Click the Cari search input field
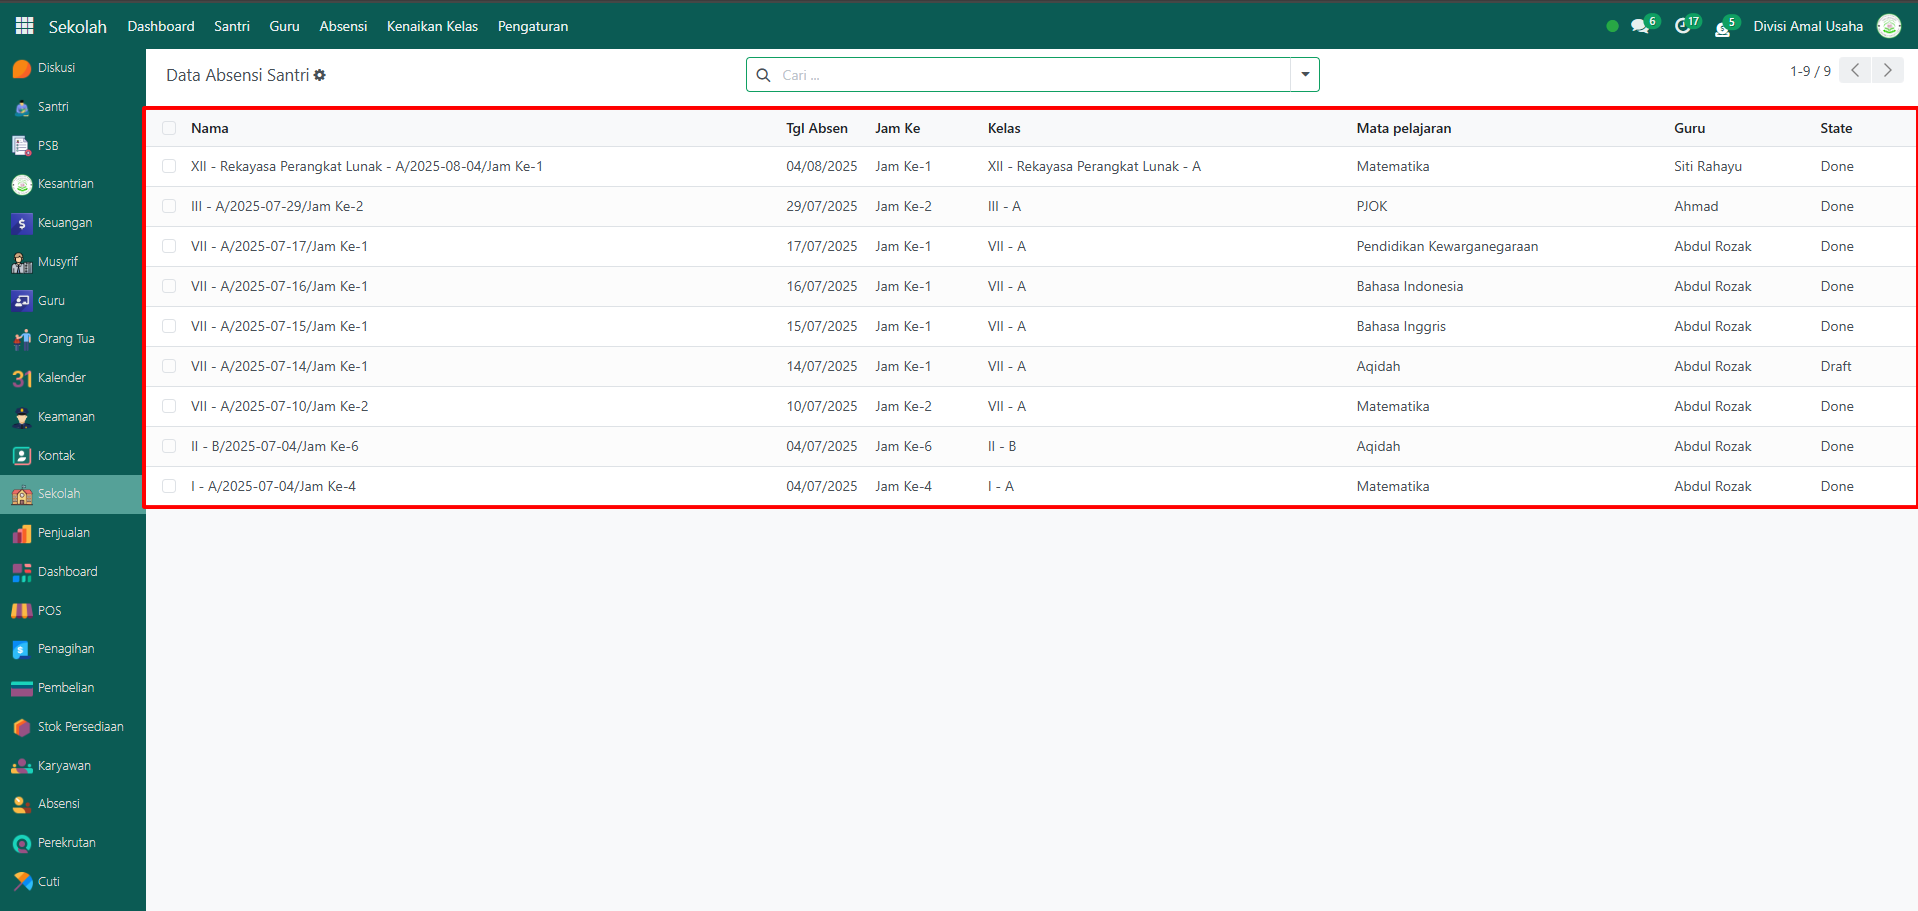The image size is (1918, 911). (1030, 75)
